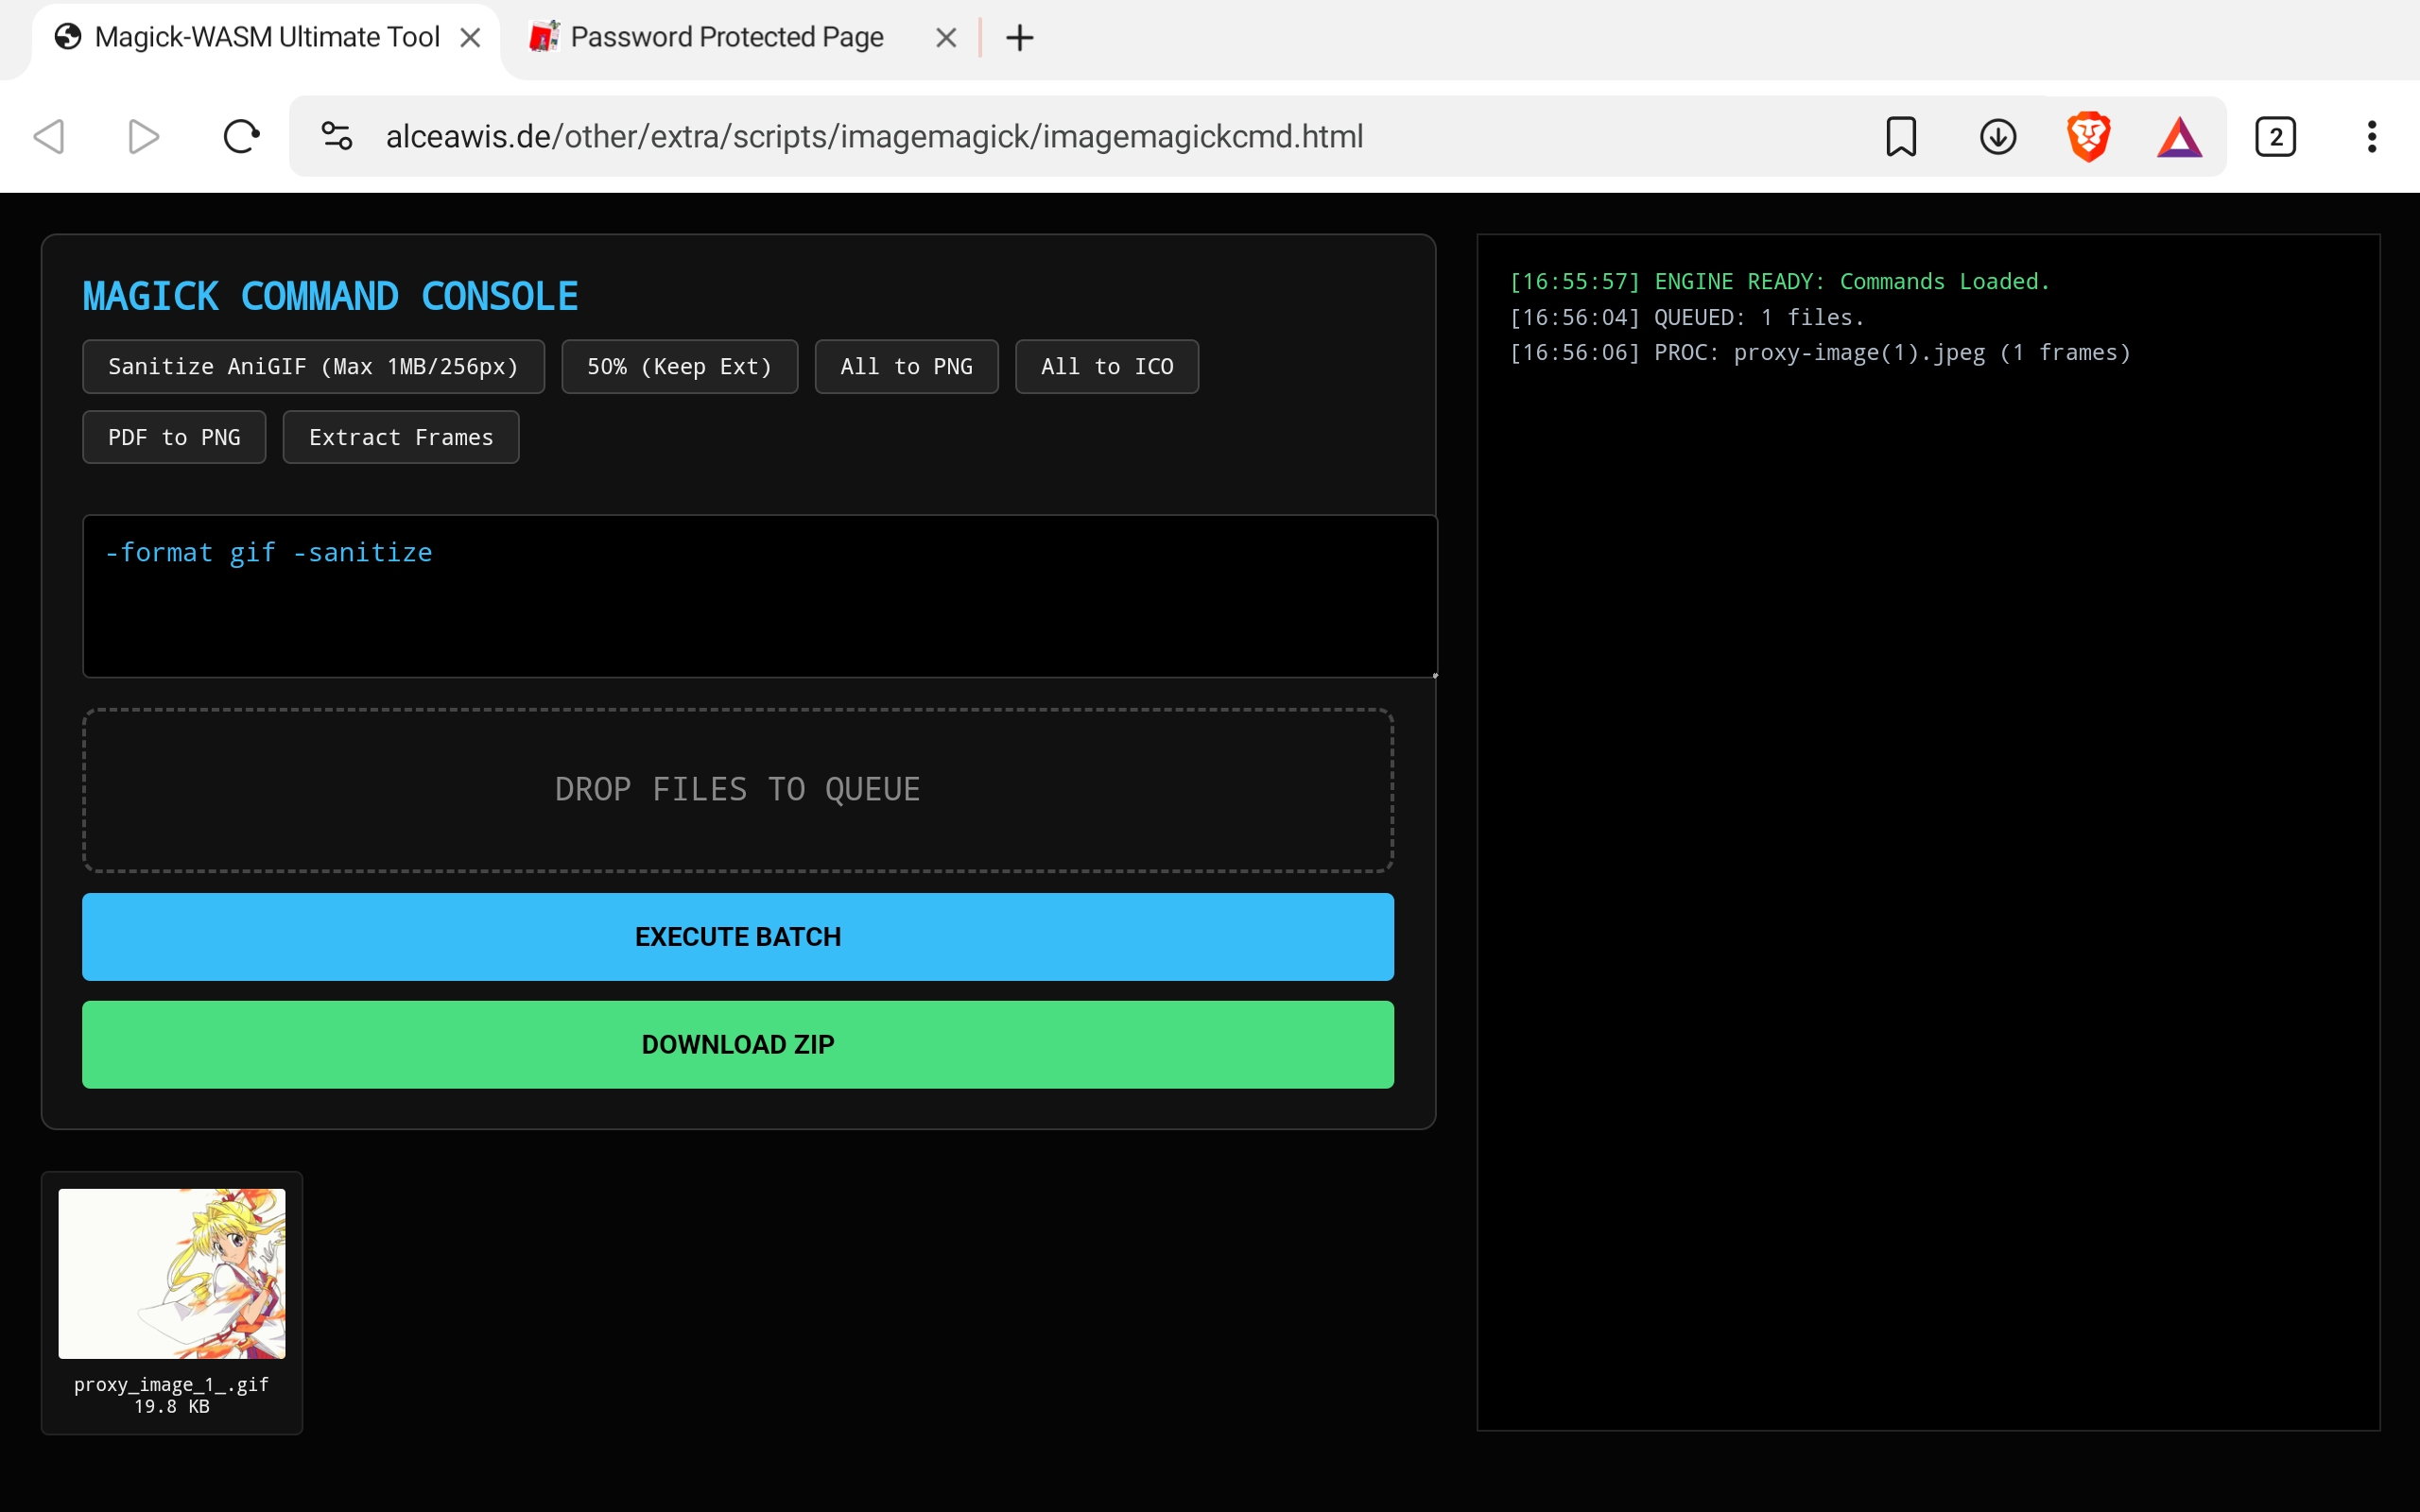Open the proxy_image_1_.gif thumbnail
Image resolution: width=2420 pixels, height=1512 pixels.
coord(172,1273)
